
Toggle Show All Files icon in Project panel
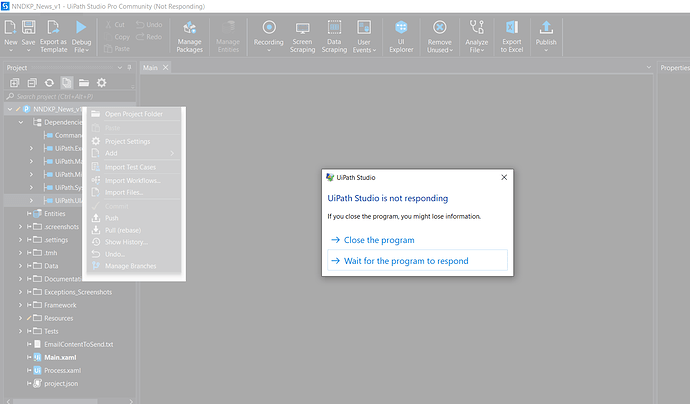[66, 83]
